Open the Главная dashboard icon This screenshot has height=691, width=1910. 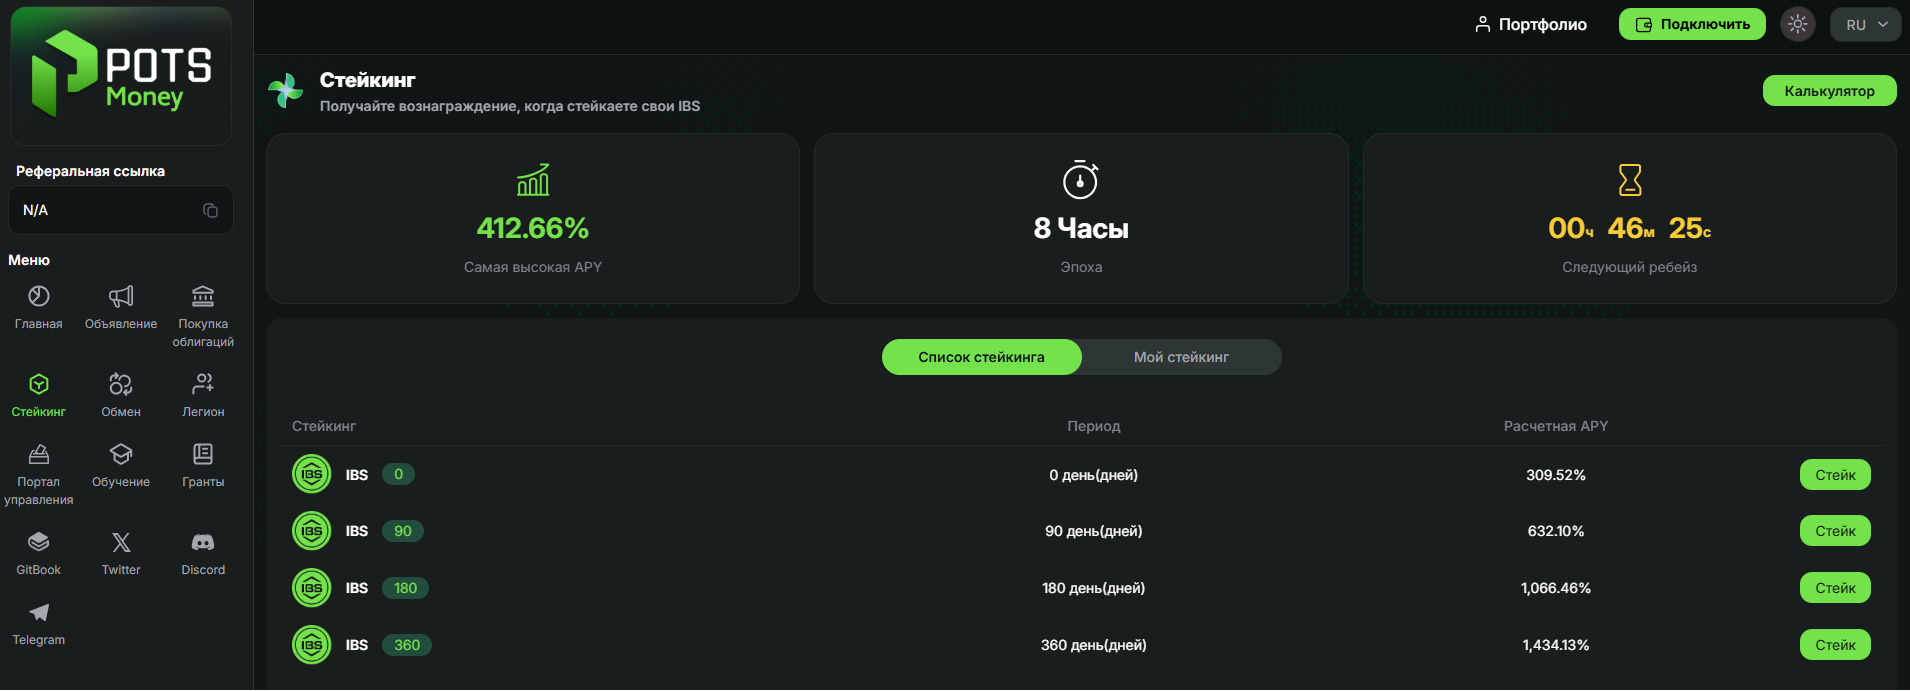39,296
